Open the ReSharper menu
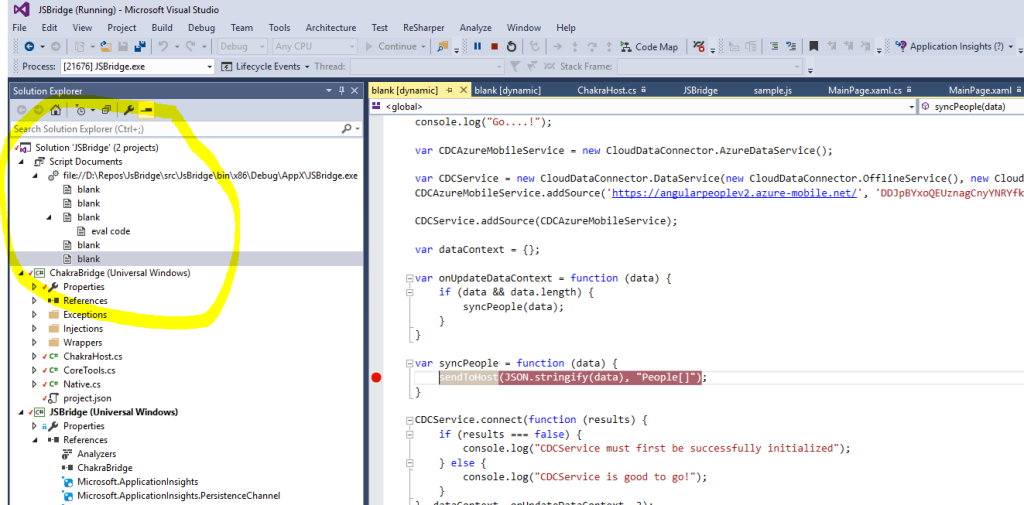 pyautogui.click(x=424, y=28)
